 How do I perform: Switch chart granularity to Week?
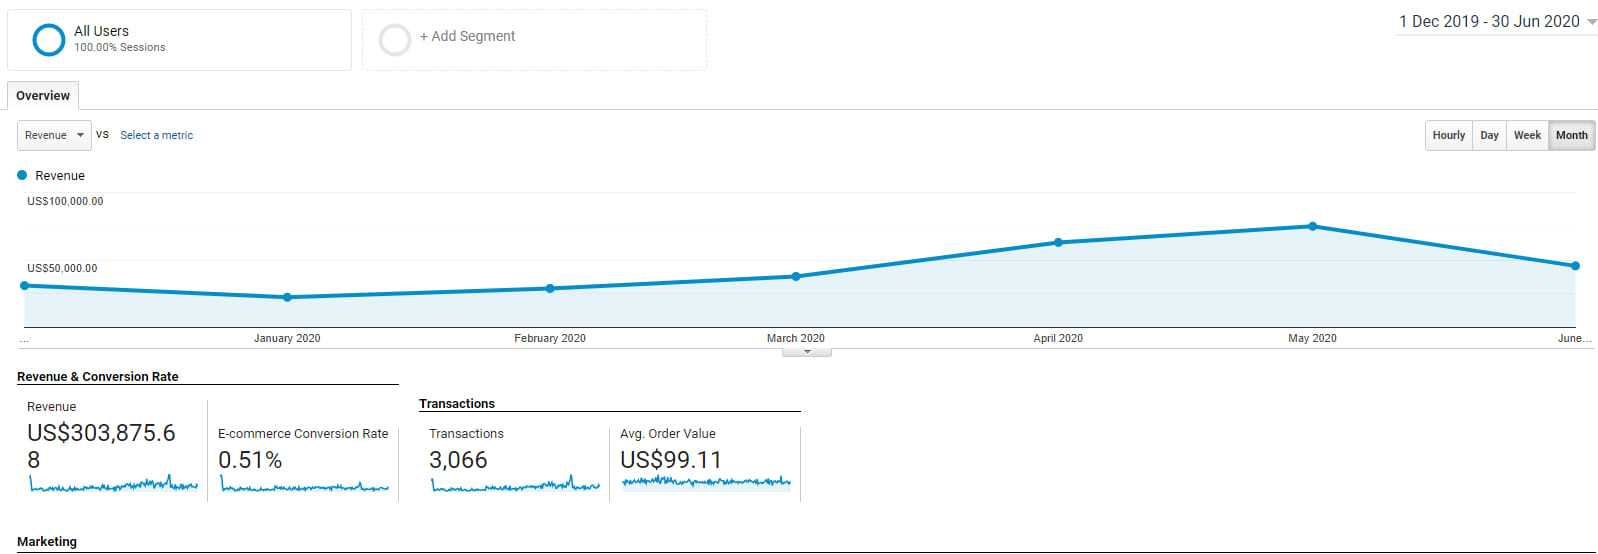pyautogui.click(x=1527, y=135)
